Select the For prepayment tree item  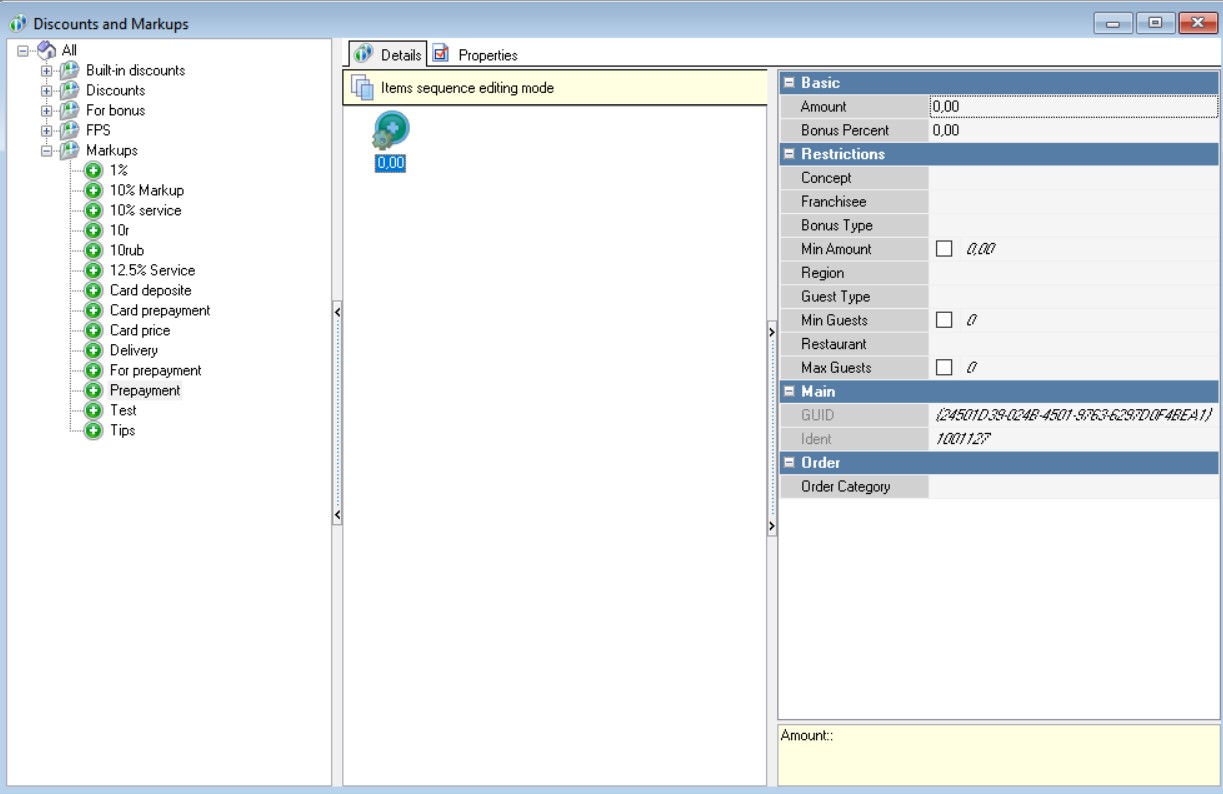coord(155,371)
